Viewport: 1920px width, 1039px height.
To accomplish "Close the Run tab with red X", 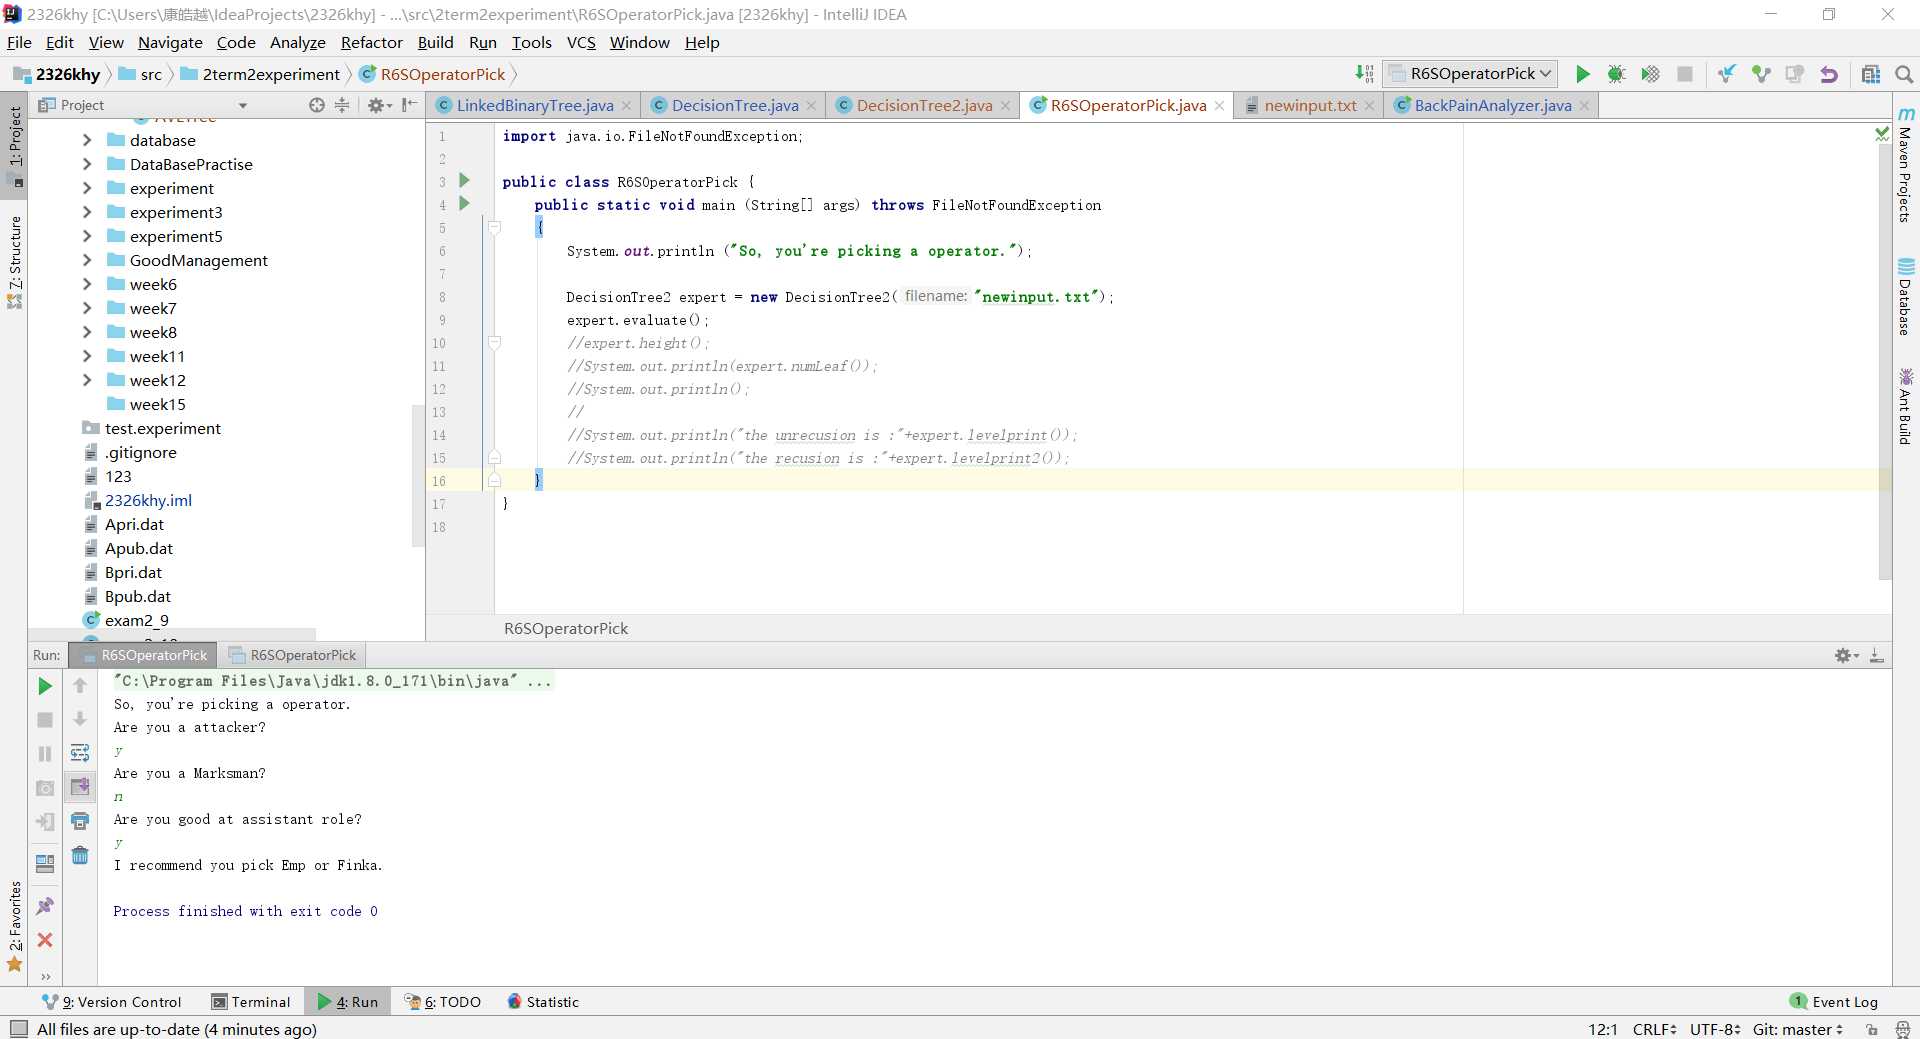I will (45, 940).
